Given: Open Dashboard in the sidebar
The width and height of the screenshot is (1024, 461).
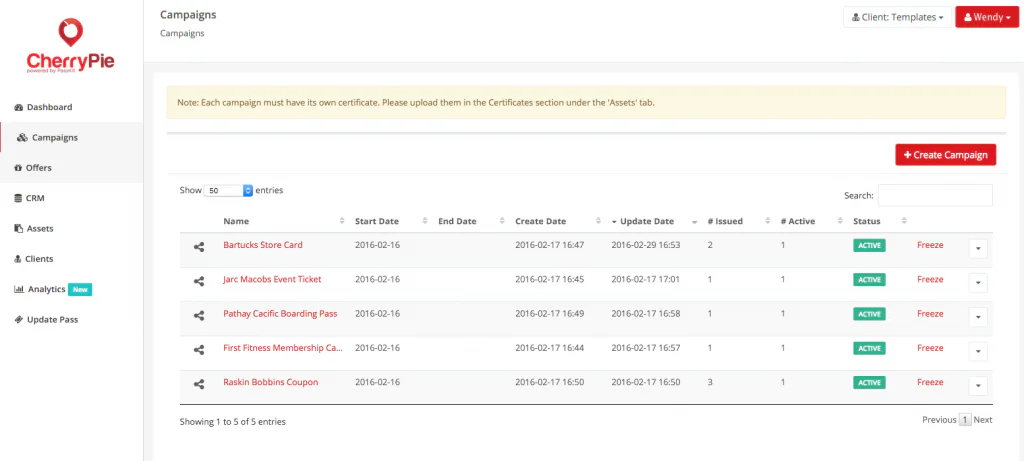Looking at the screenshot, I should coord(43,107).
